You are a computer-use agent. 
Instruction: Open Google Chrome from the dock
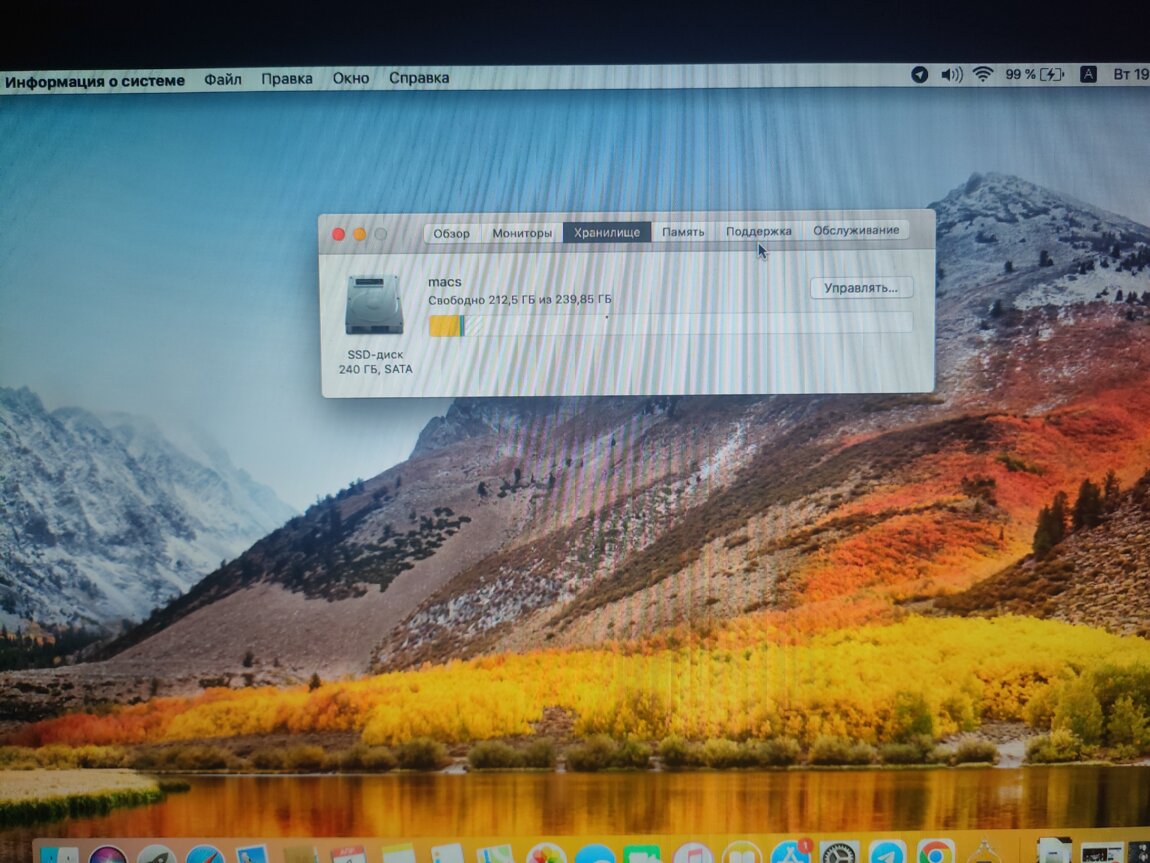pos(936,852)
